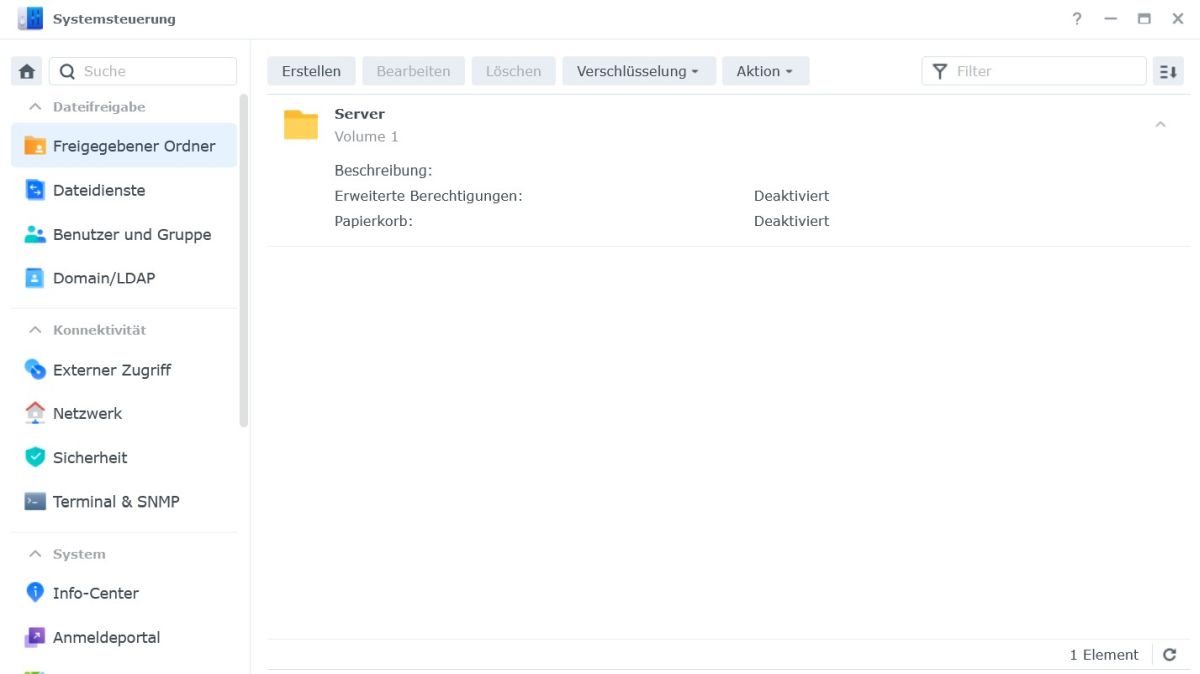Screen dimensions: 1200x674
Task: Select the Server folder name
Action: [359, 114]
